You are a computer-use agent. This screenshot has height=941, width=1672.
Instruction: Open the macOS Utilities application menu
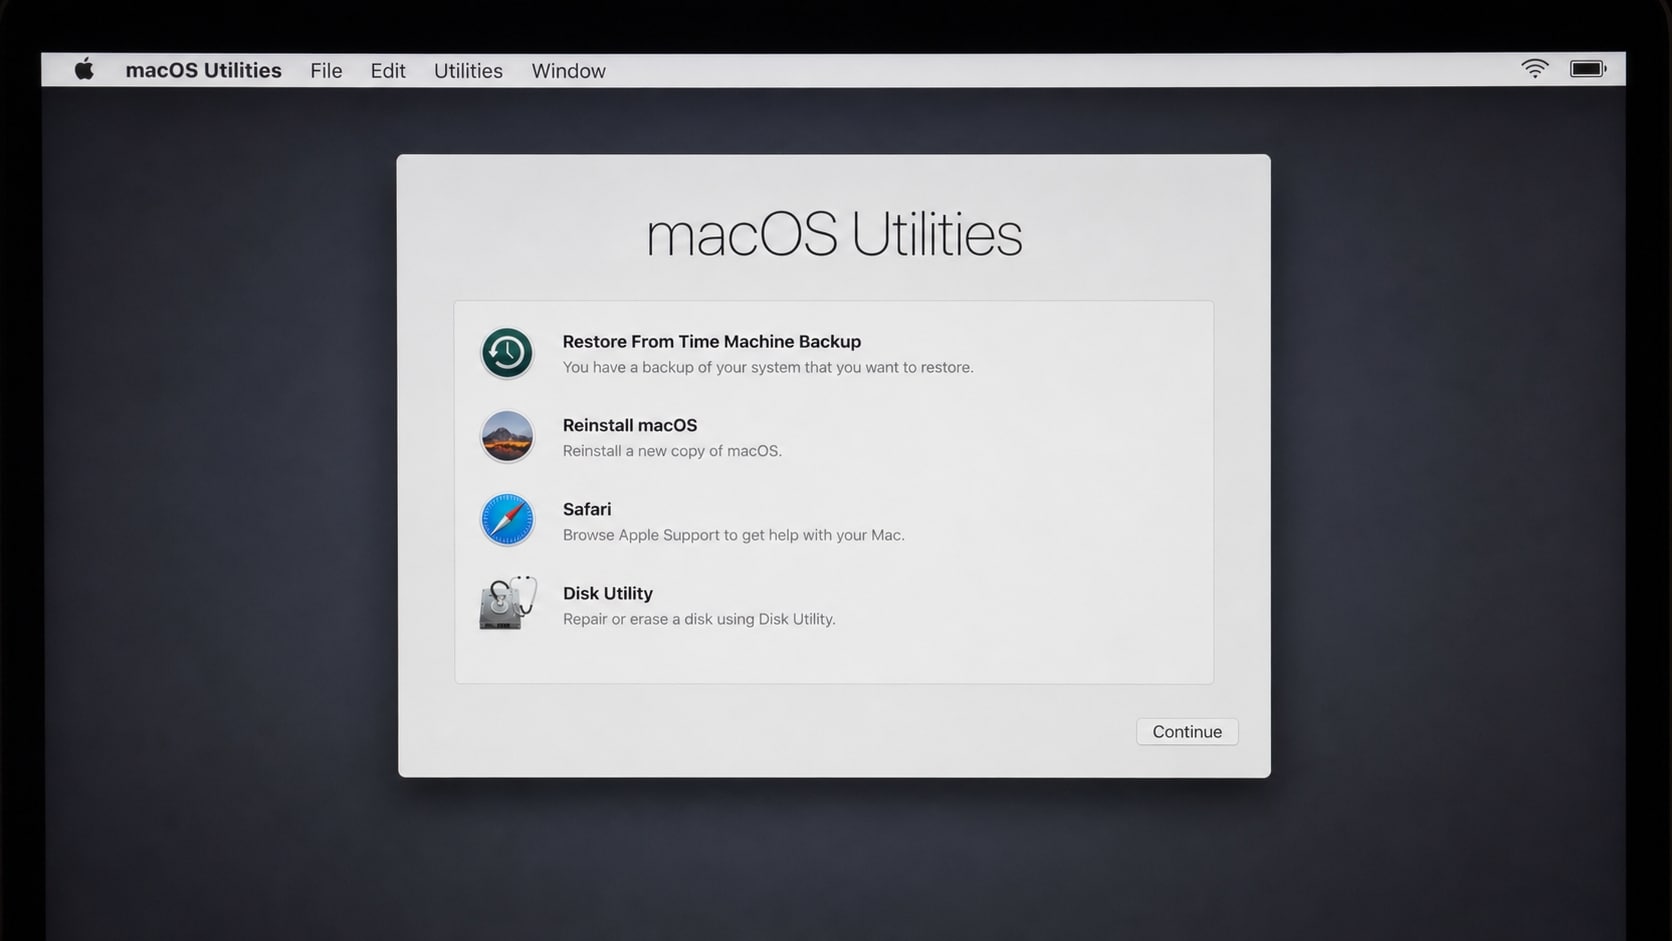[x=204, y=71]
